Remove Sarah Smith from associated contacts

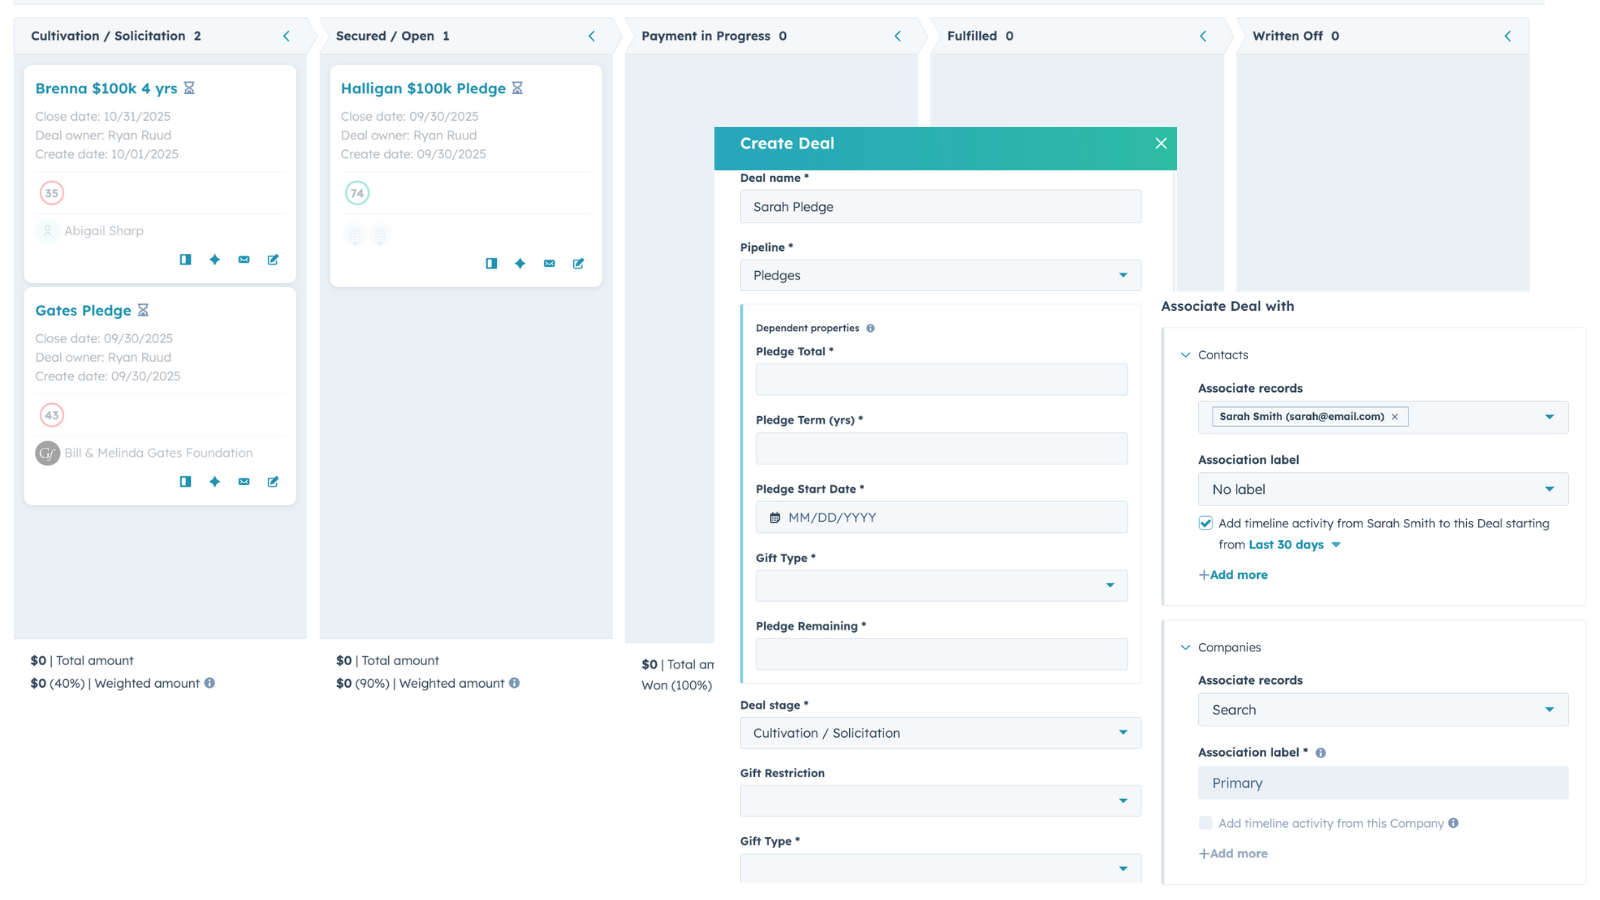1395,417
